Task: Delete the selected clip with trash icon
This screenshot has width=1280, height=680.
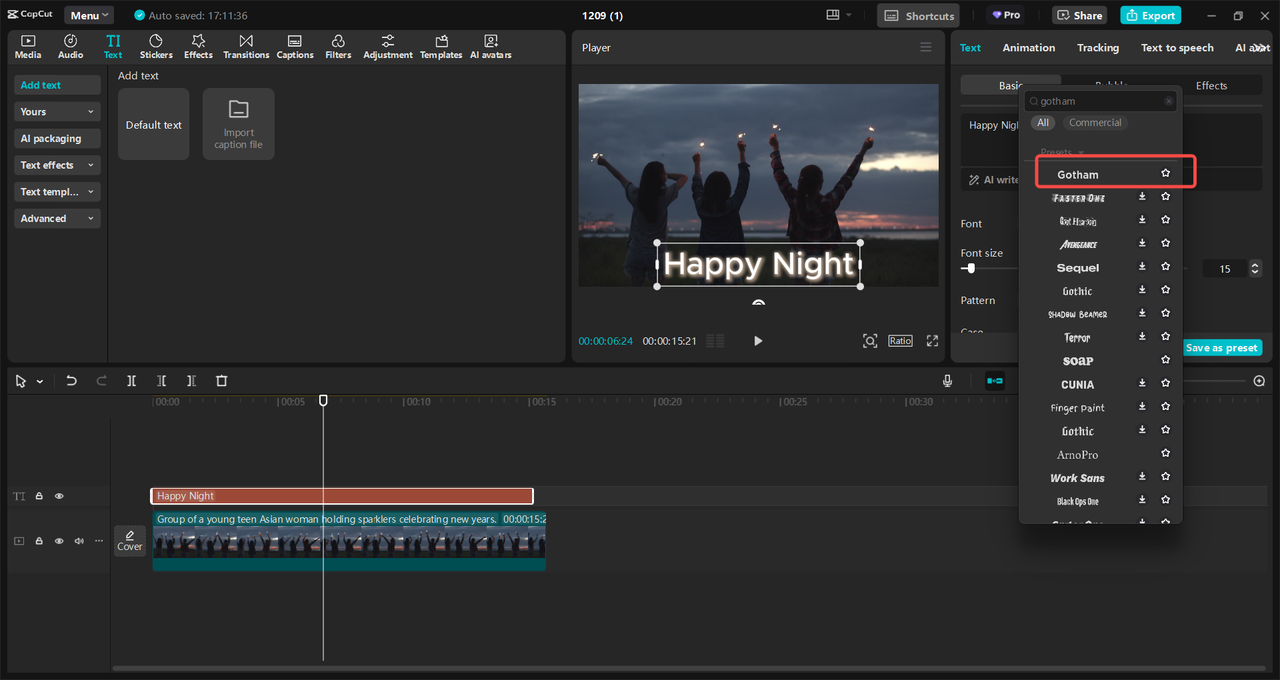Action: click(222, 381)
